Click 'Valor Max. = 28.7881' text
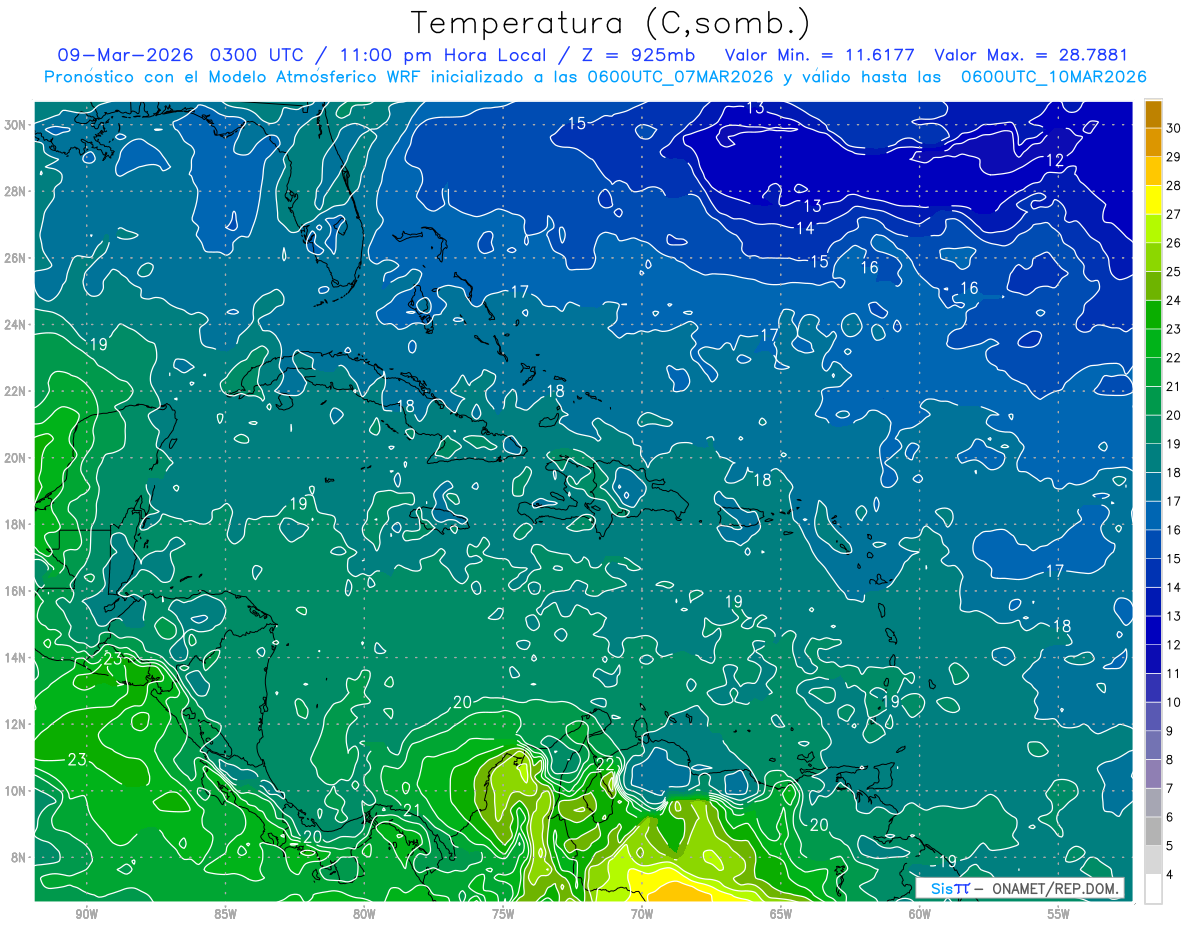The image size is (1200, 927). (1030, 55)
